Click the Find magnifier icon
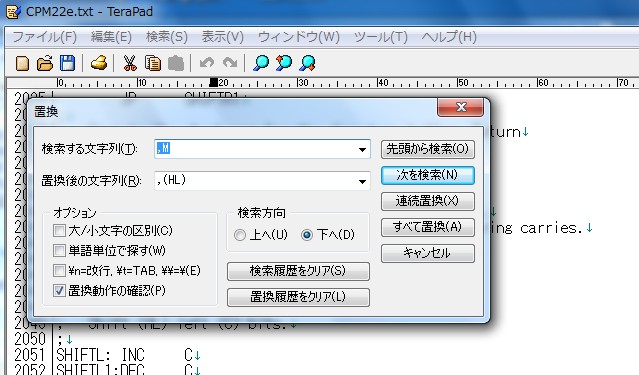The image size is (639, 375). point(261,63)
